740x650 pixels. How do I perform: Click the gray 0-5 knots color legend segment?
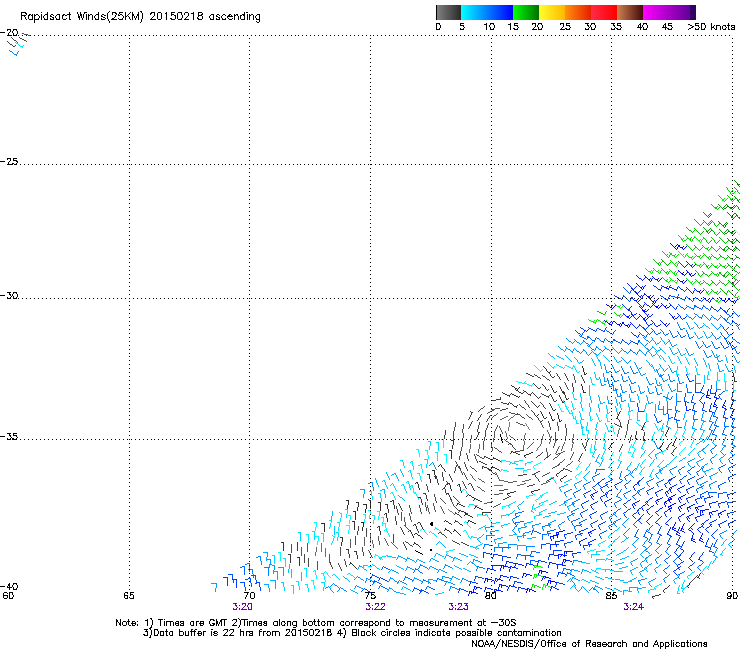(x=448, y=12)
